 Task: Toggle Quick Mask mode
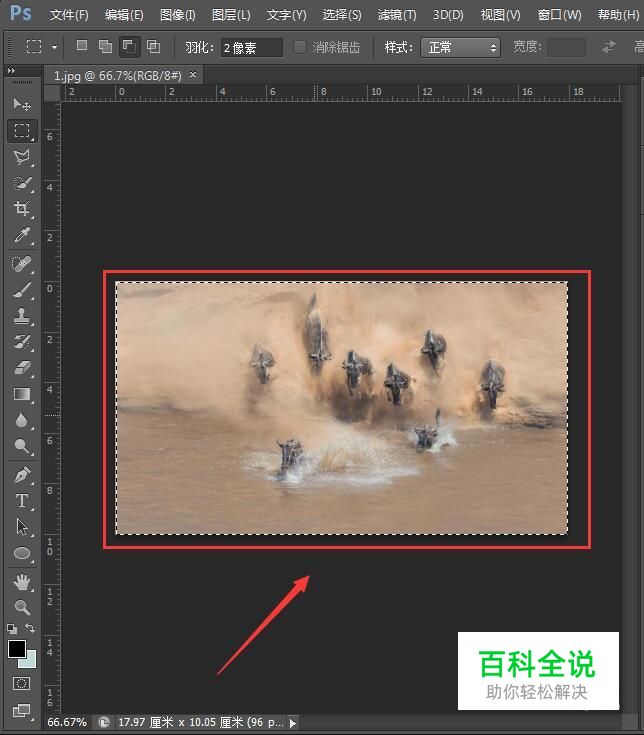pos(21,683)
